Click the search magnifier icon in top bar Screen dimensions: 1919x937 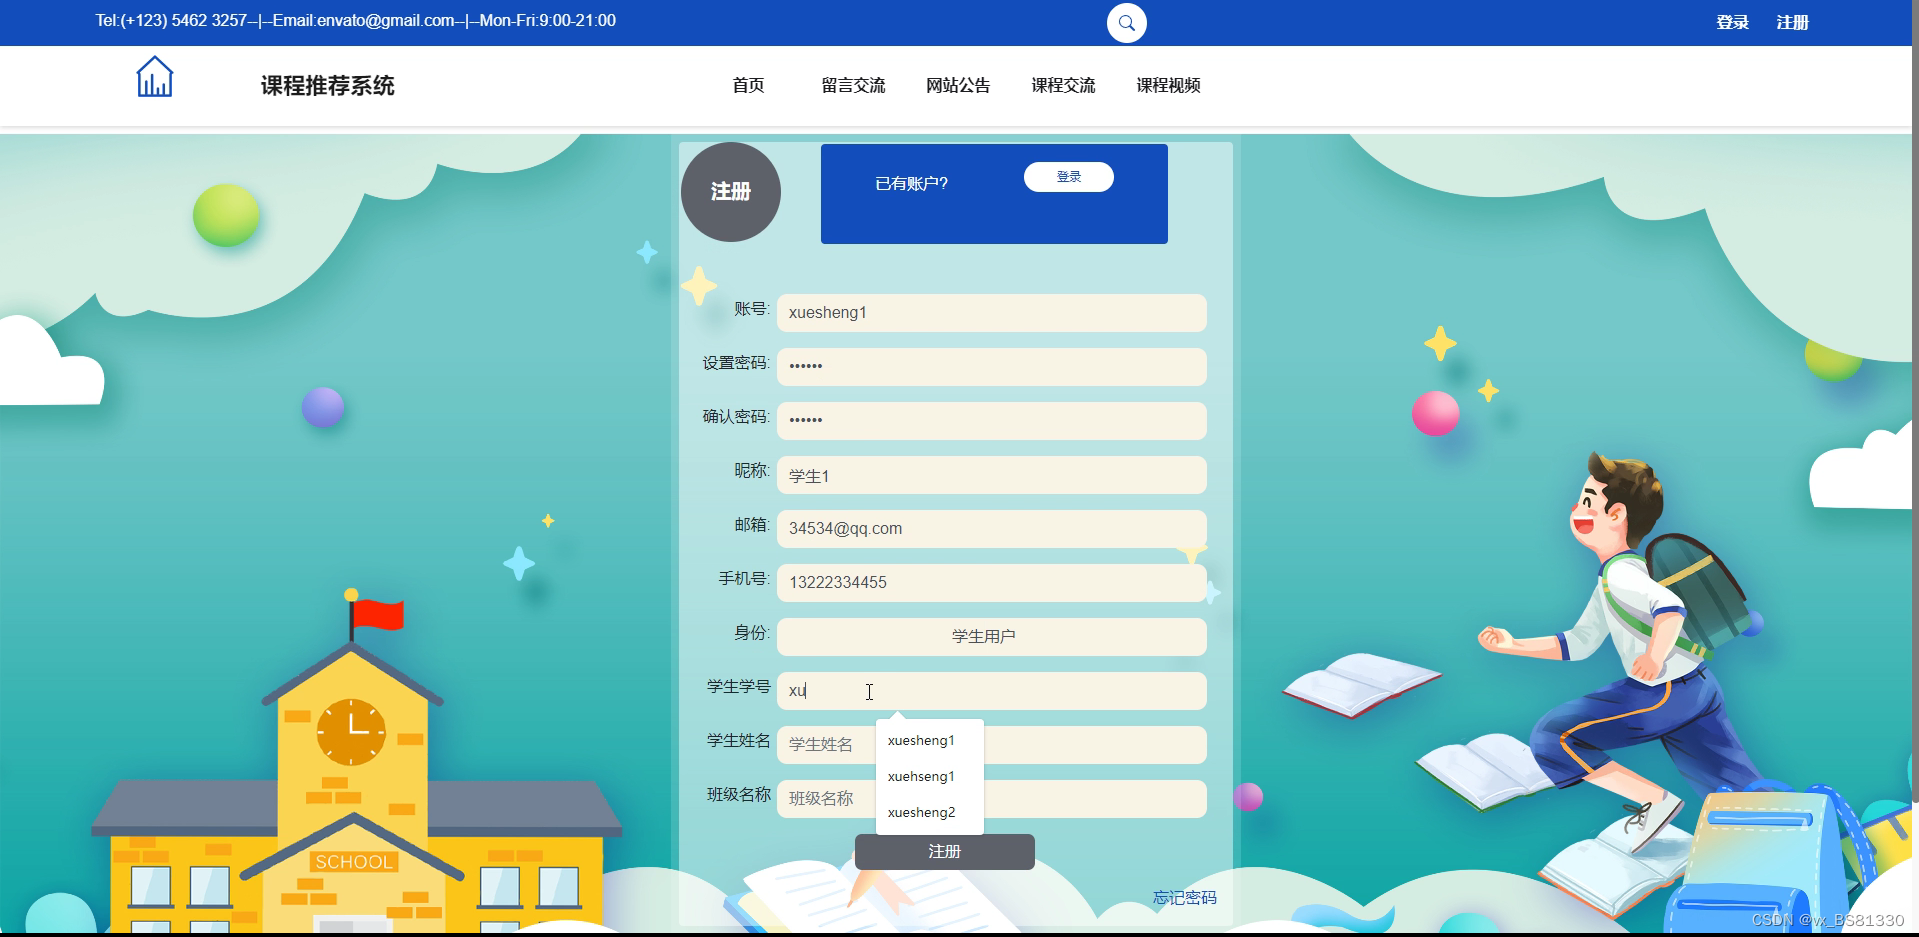1126,23
